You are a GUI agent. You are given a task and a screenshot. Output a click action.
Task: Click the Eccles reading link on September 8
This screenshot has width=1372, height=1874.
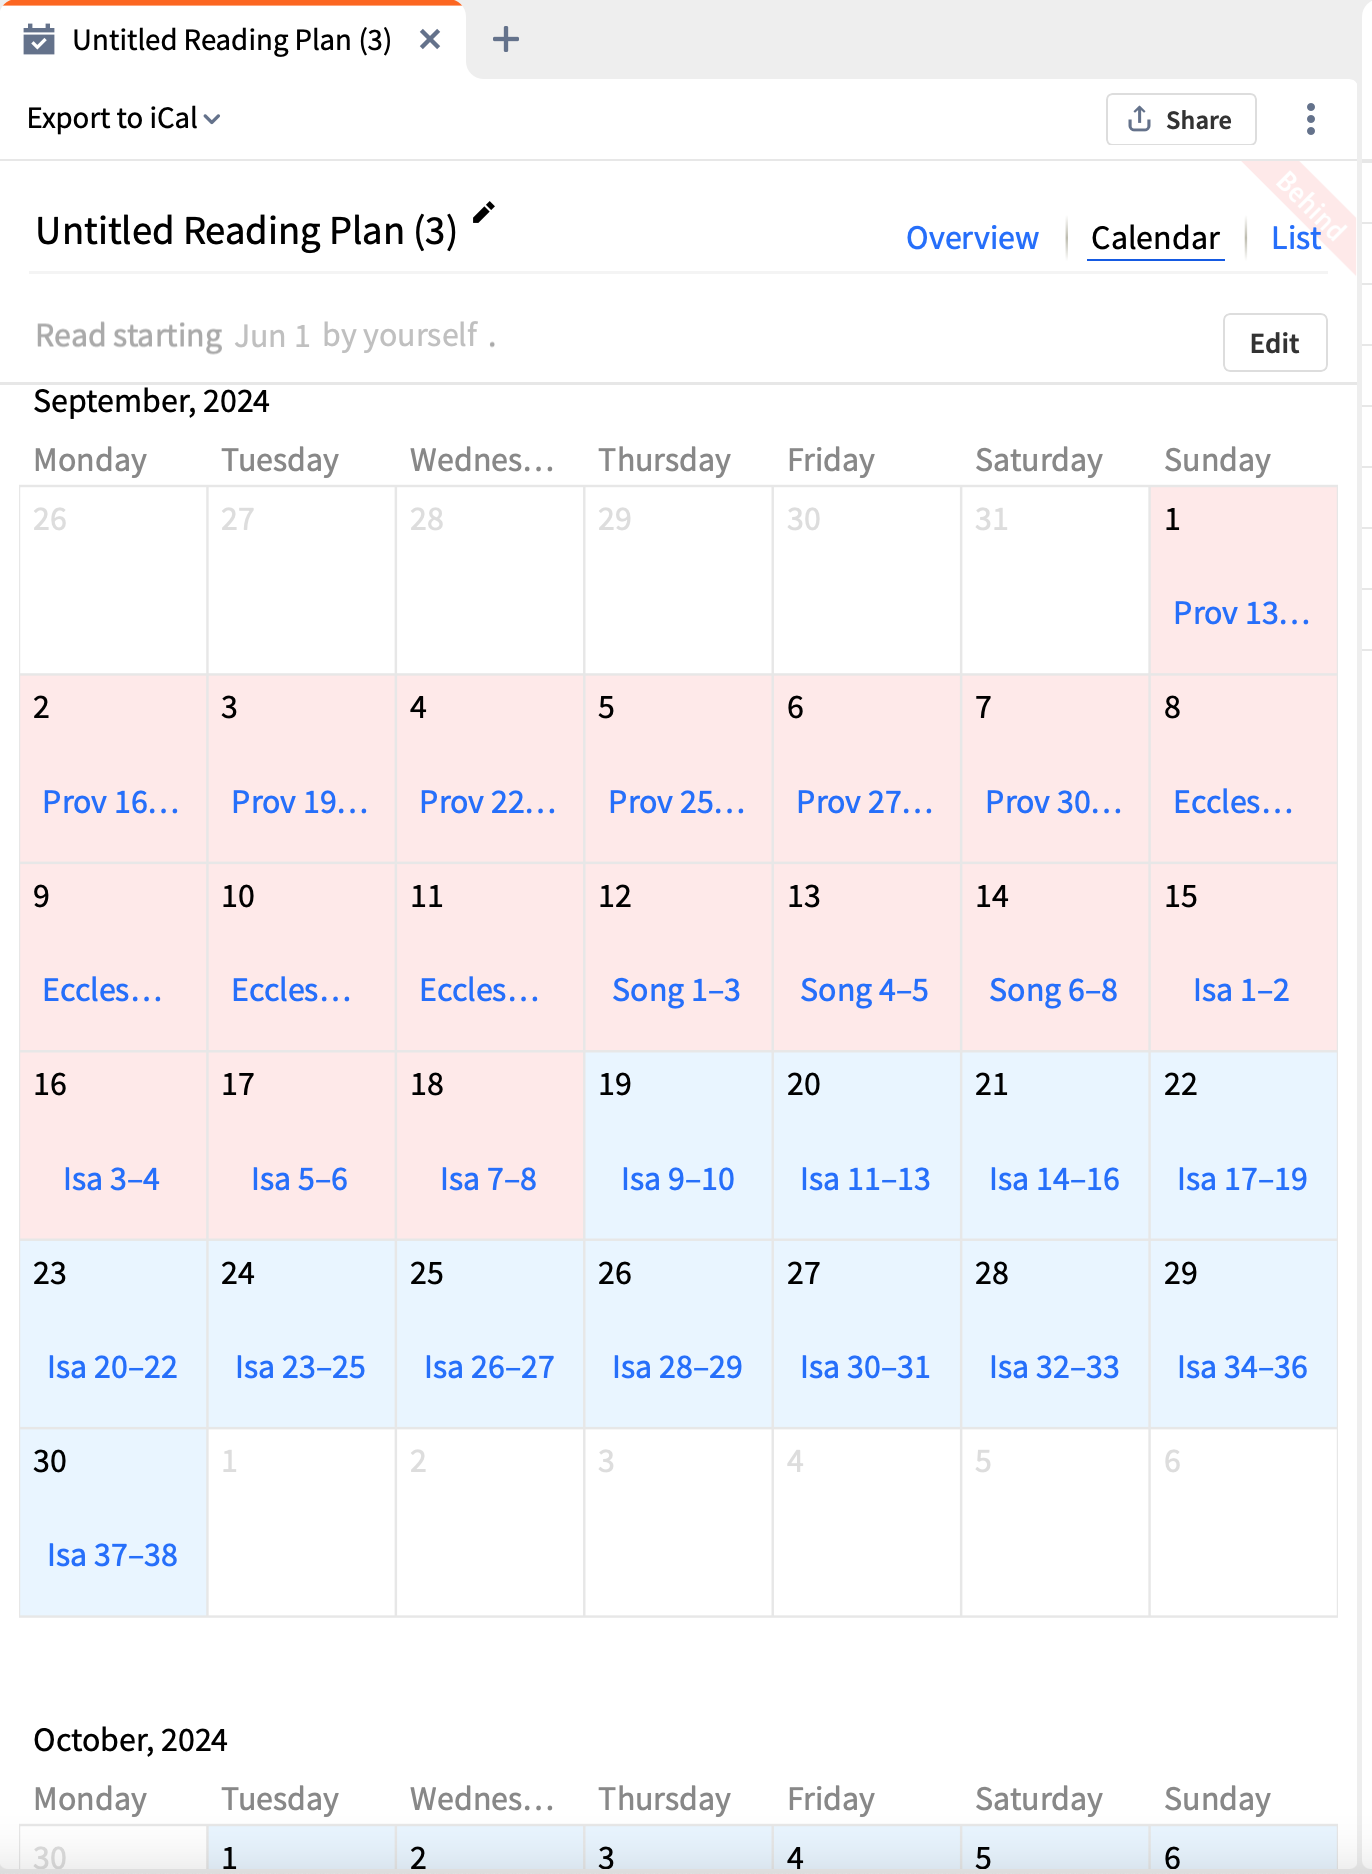(x=1231, y=801)
